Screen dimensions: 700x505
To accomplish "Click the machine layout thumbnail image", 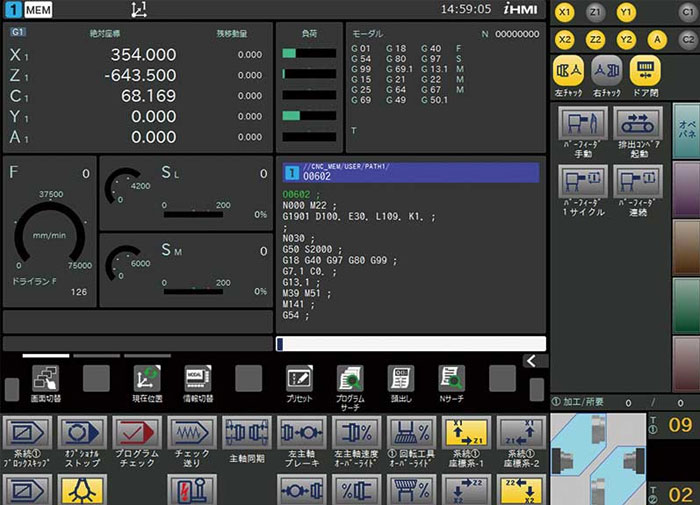I will pyautogui.click(x=598, y=459).
